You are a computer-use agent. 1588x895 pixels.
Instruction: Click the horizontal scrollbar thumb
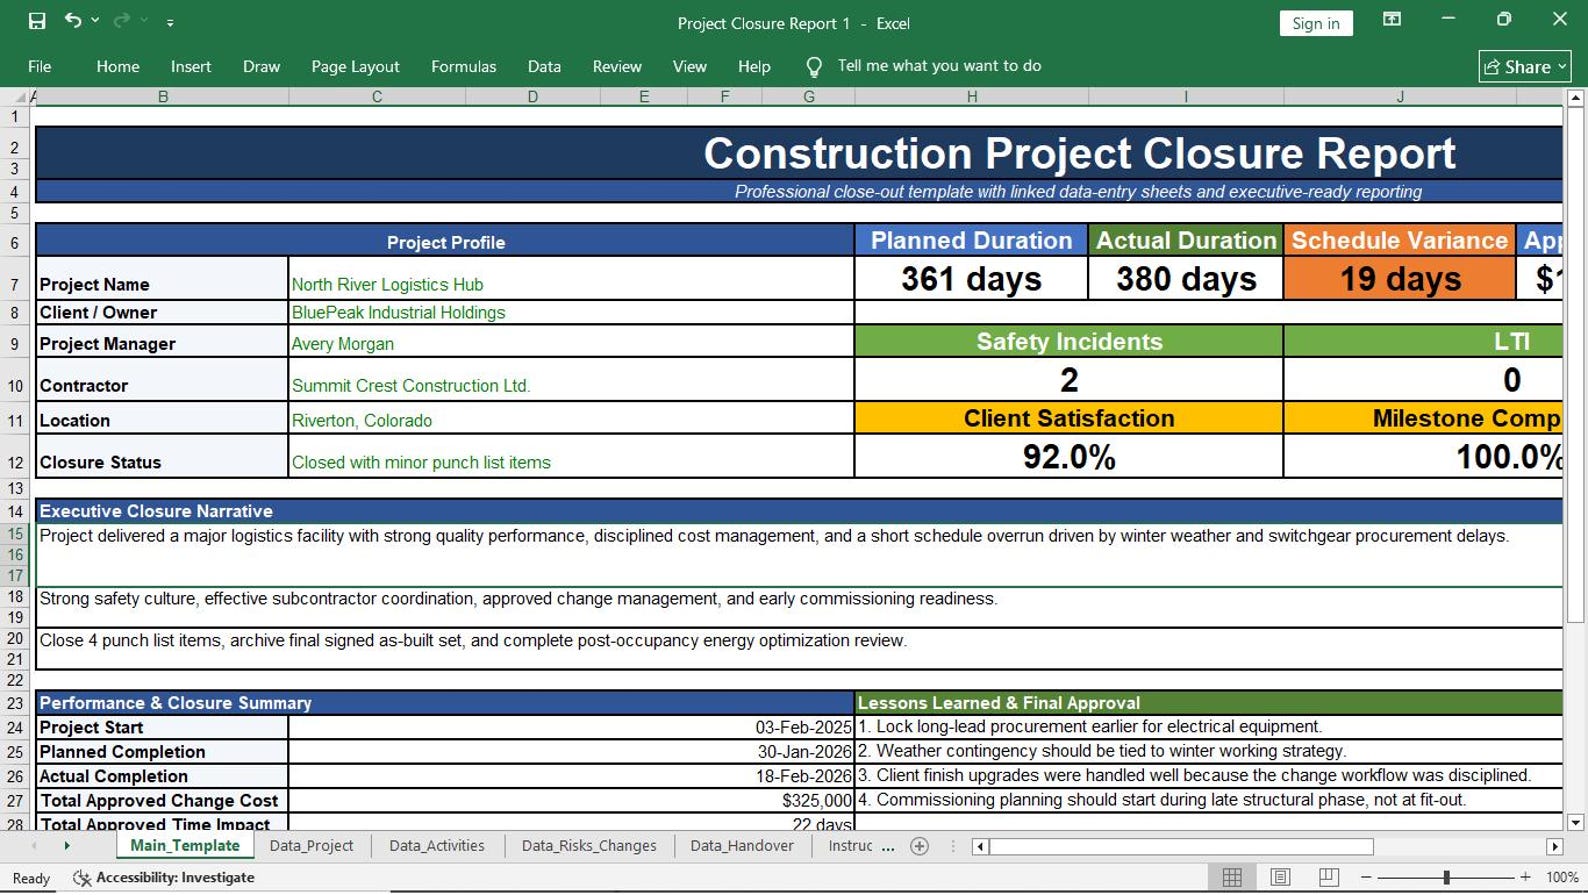[x=1181, y=847]
